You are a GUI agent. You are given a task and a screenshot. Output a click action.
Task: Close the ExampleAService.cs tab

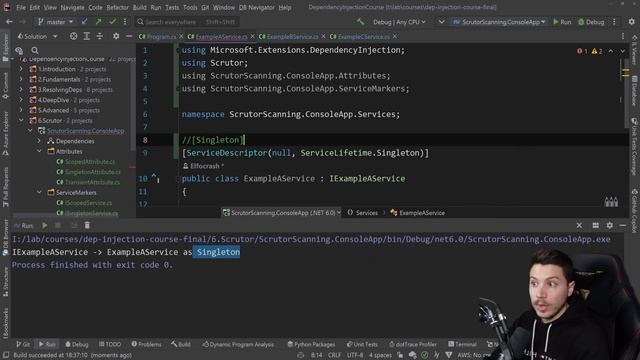(252, 37)
